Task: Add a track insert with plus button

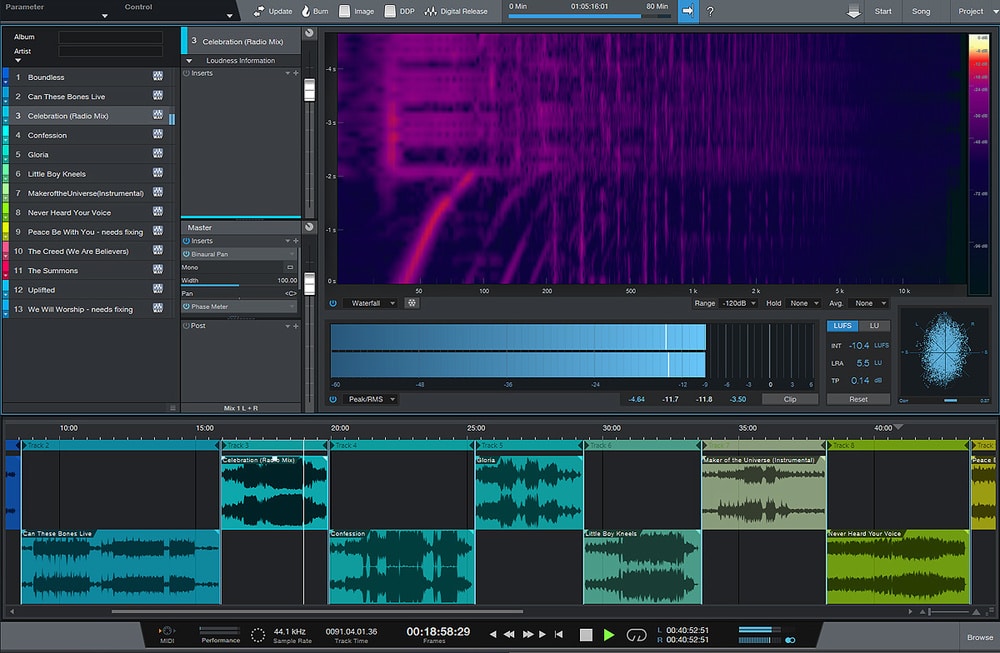Action: [296, 73]
